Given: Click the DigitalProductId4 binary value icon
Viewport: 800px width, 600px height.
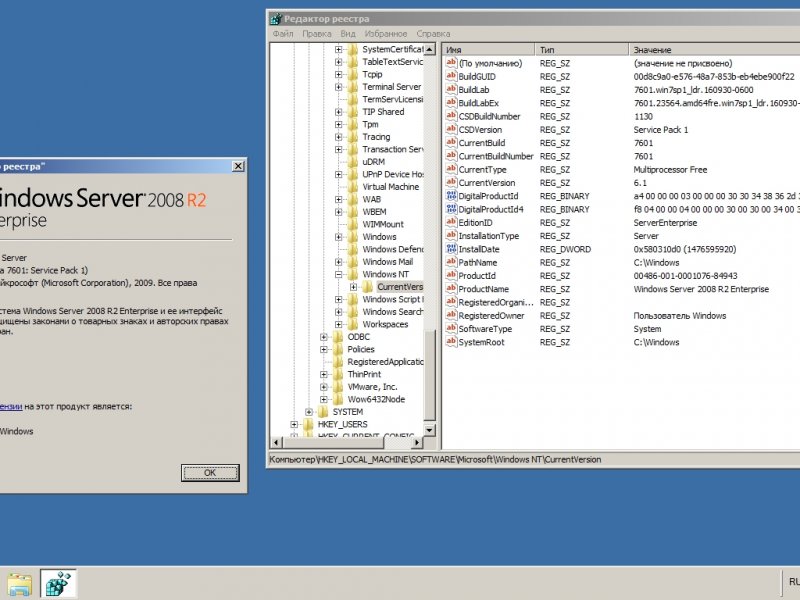Looking at the screenshot, I should [451, 209].
